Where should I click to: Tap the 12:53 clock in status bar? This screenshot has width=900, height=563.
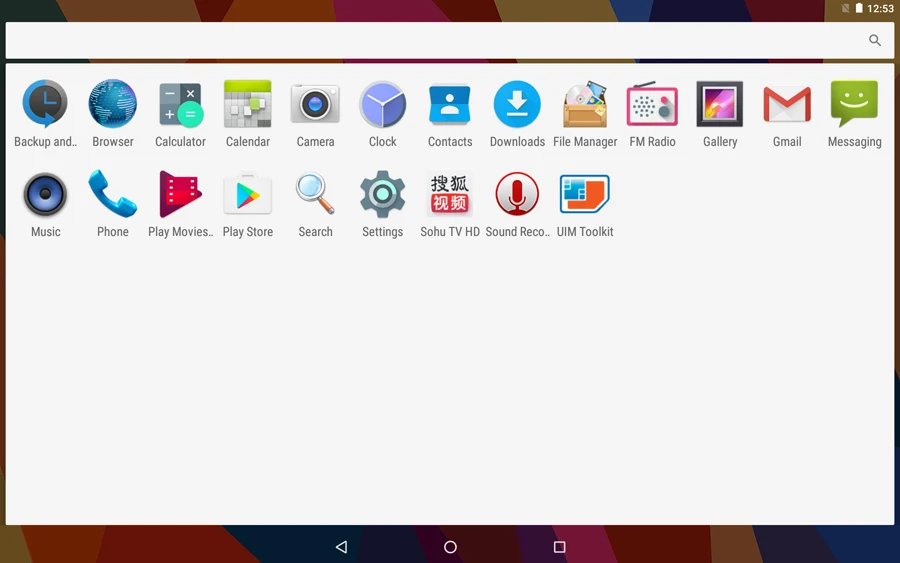(x=880, y=9)
